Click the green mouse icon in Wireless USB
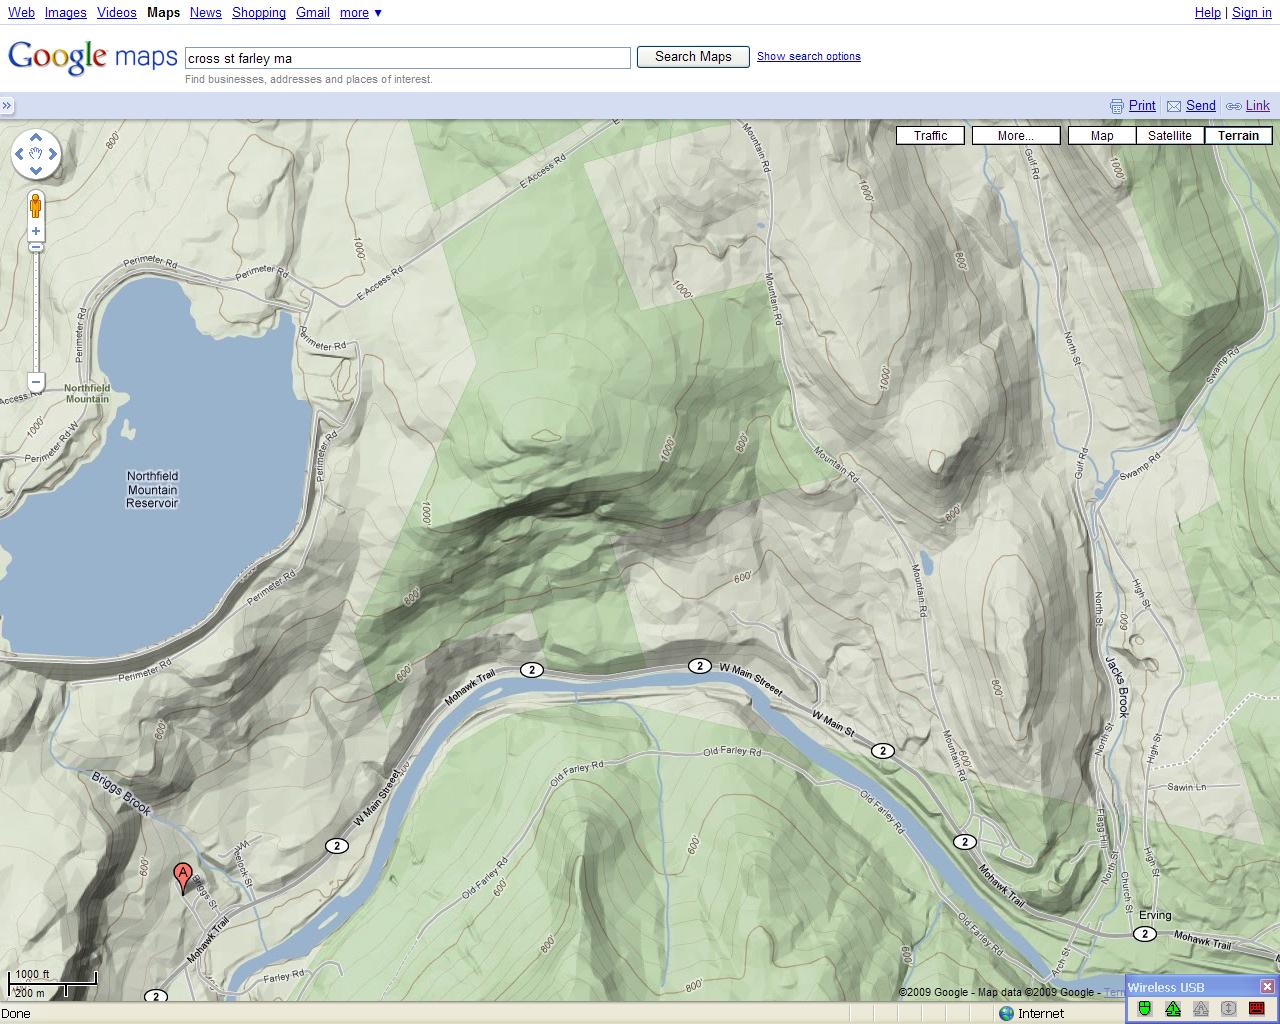The image size is (1280, 1024). tap(1145, 1008)
